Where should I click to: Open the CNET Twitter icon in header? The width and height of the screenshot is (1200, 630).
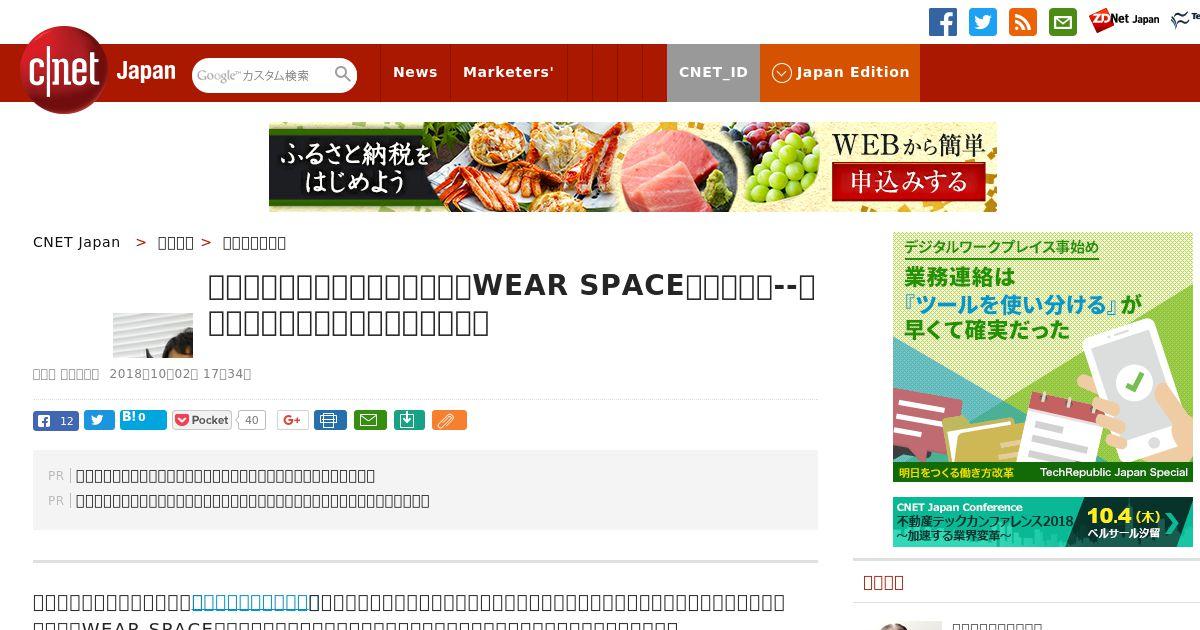click(983, 22)
